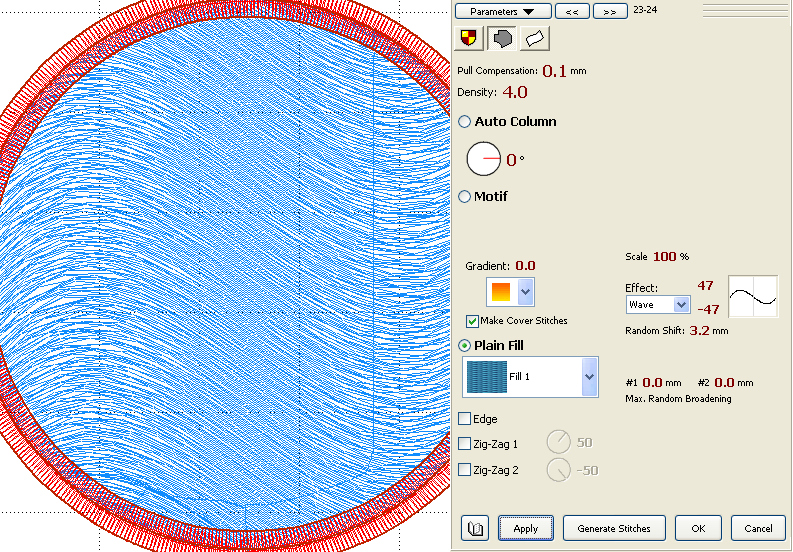Confirm with the OK button
Image resolution: width=793 pixels, height=552 pixels.
pyautogui.click(x=698, y=528)
